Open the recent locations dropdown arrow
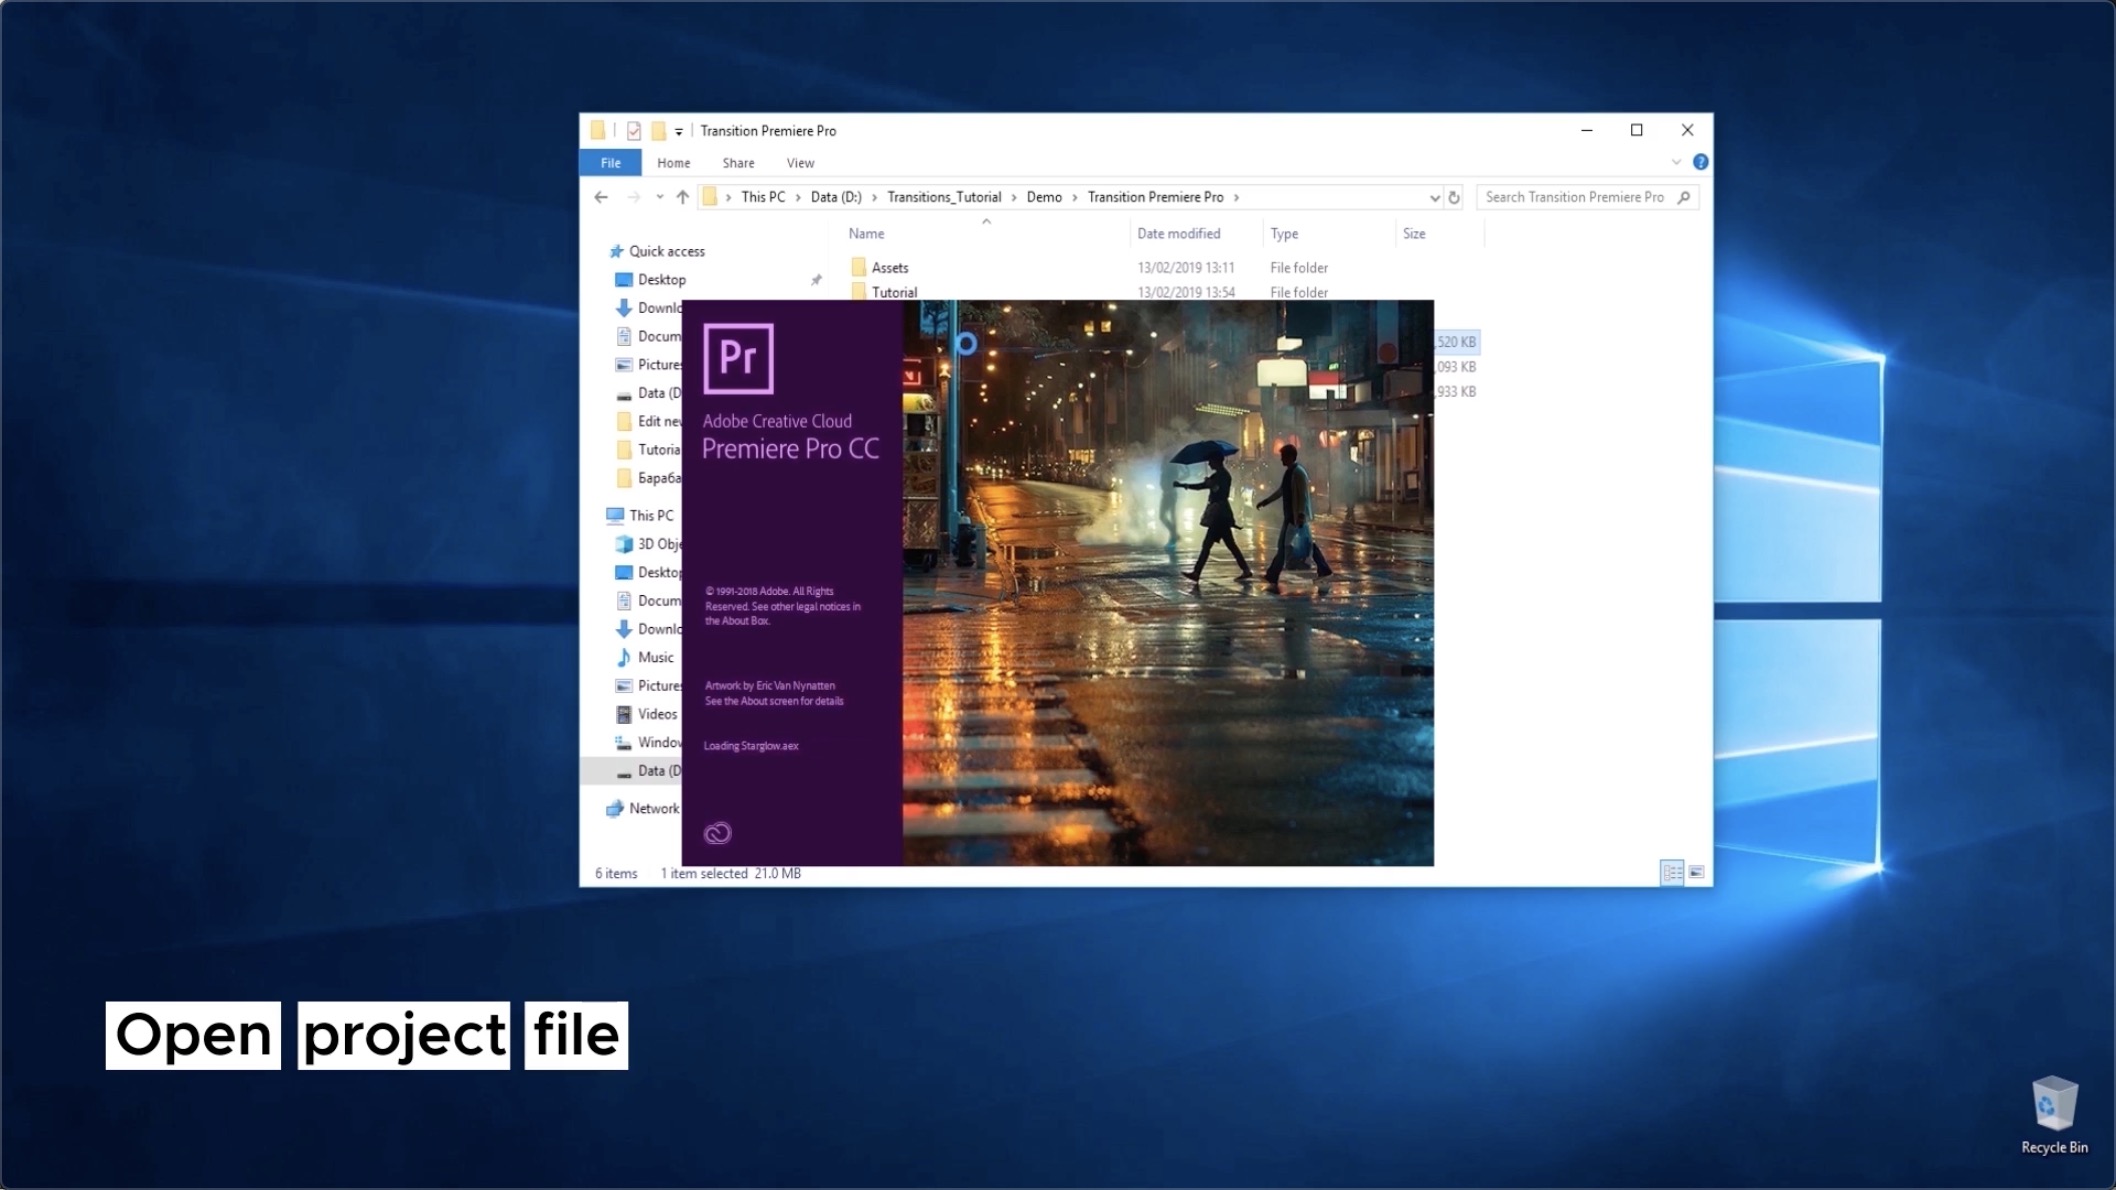Image resolution: width=2116 pixels, height=1190 pixels. (659, 197)
